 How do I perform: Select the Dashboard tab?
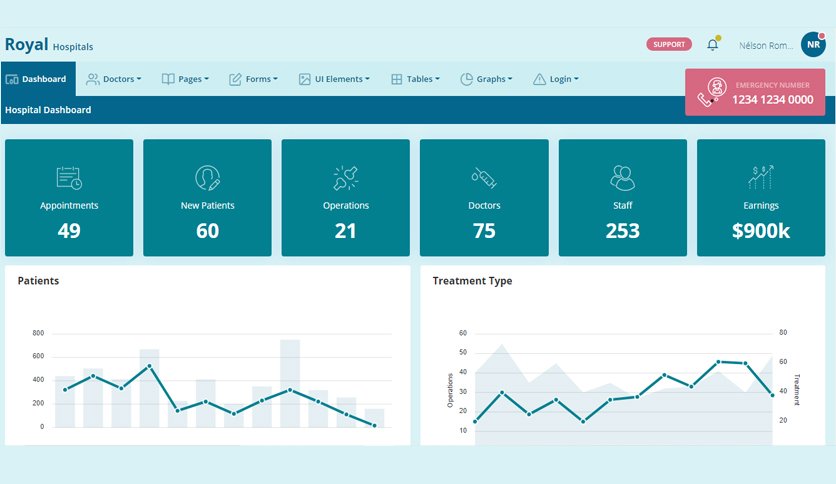tap(38, 79)
